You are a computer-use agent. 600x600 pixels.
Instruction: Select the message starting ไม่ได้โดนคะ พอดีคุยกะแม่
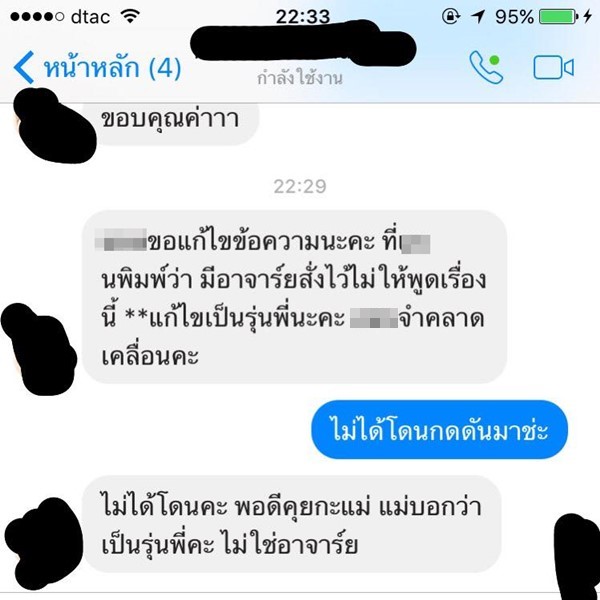tap(292, 524)
